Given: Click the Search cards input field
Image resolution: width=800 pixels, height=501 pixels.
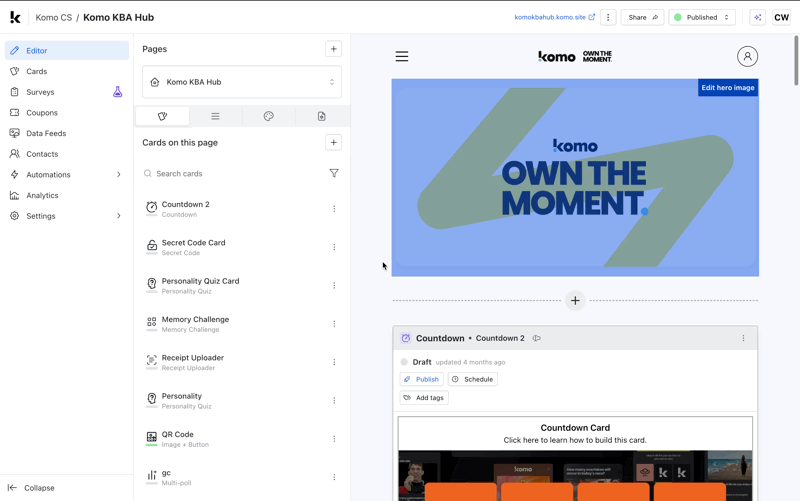Looking at the screenshot, I should click(x=235, y=174).
